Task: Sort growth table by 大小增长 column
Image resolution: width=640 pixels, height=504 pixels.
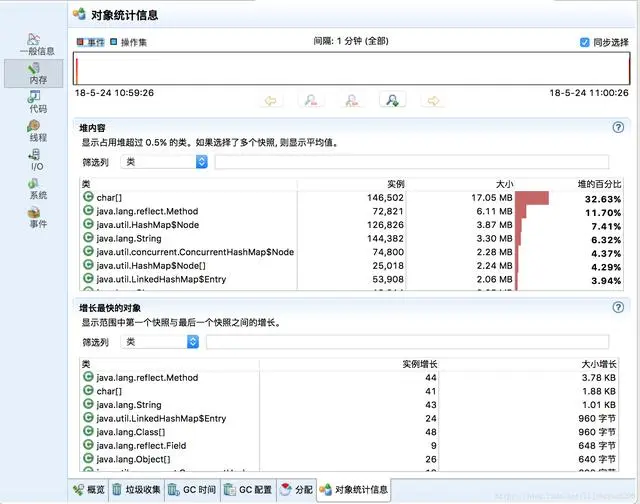Action: 529,364
